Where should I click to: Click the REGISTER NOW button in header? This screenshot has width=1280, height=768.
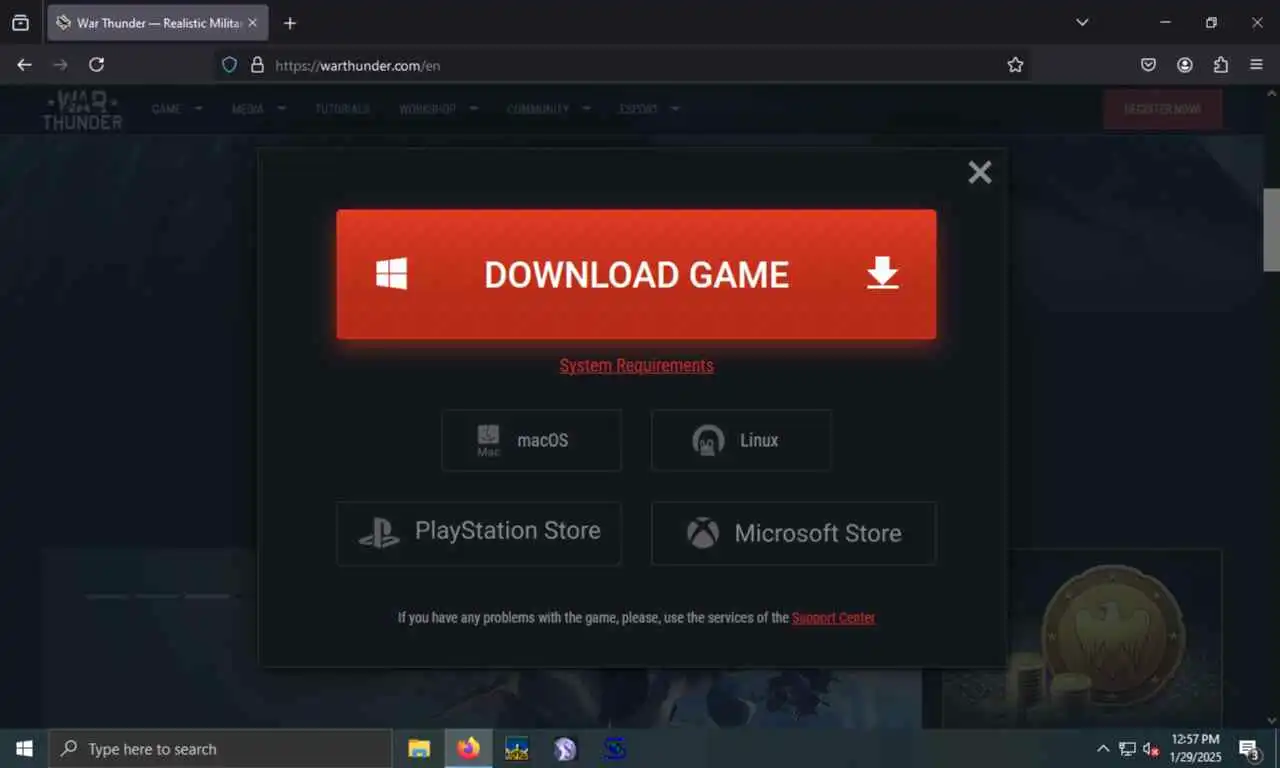coord(1162,109)
